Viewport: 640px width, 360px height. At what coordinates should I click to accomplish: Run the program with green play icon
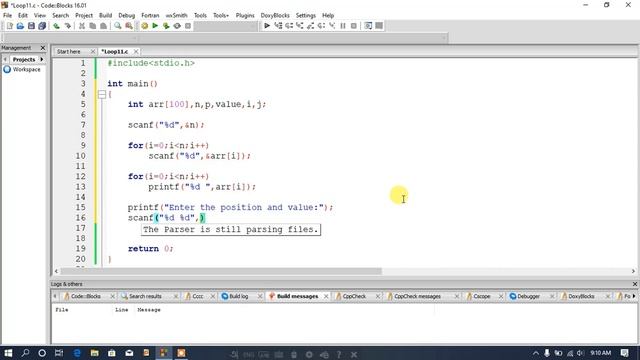click(155, 26)
